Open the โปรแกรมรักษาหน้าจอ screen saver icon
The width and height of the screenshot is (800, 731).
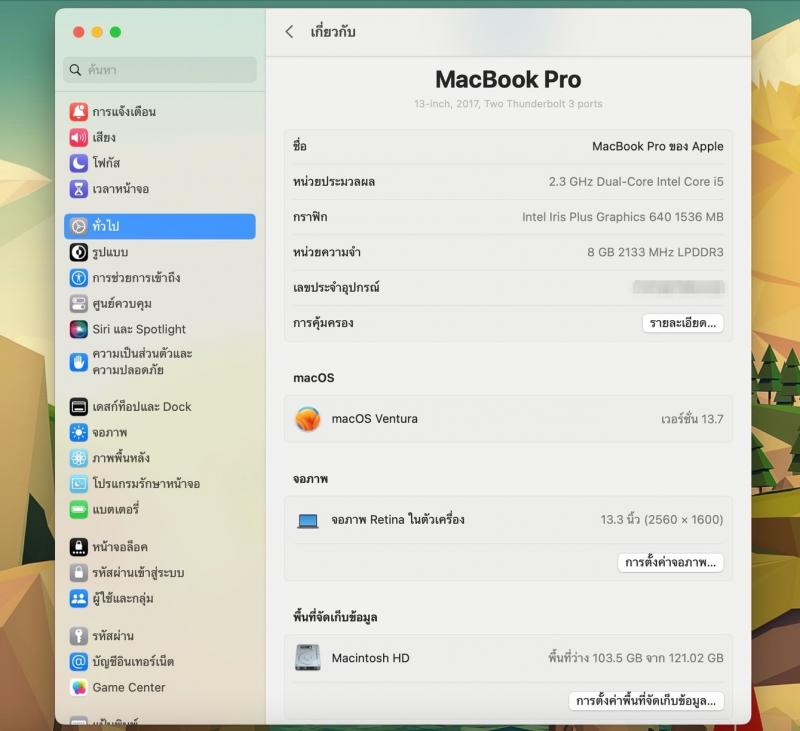click(x=79, y=484)
